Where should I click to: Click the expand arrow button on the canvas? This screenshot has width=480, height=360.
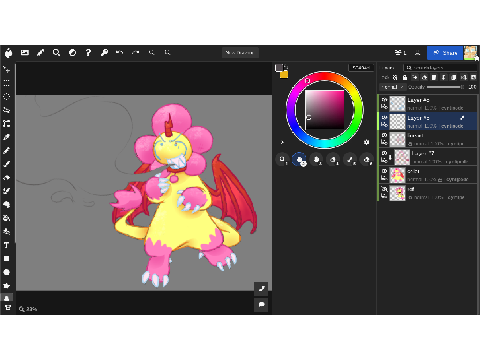(261, 289)
